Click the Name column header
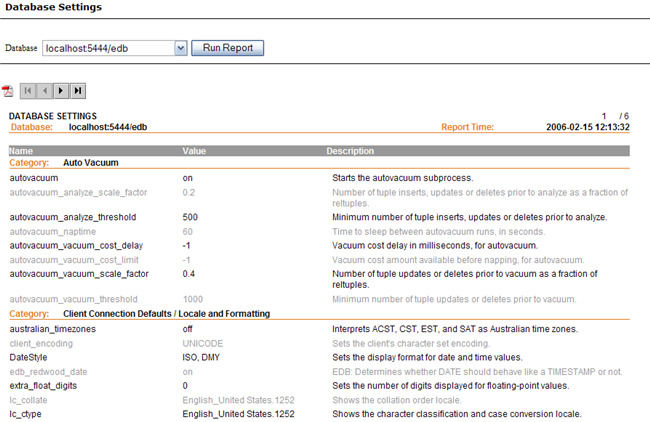The height and width of the screenshot is (422, 650). click(21, 151)
